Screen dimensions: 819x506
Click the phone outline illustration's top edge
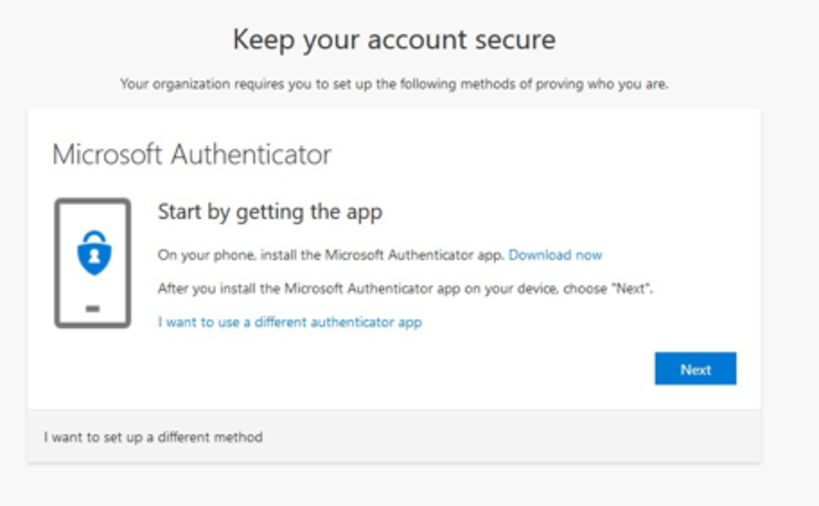click(92, 200)
